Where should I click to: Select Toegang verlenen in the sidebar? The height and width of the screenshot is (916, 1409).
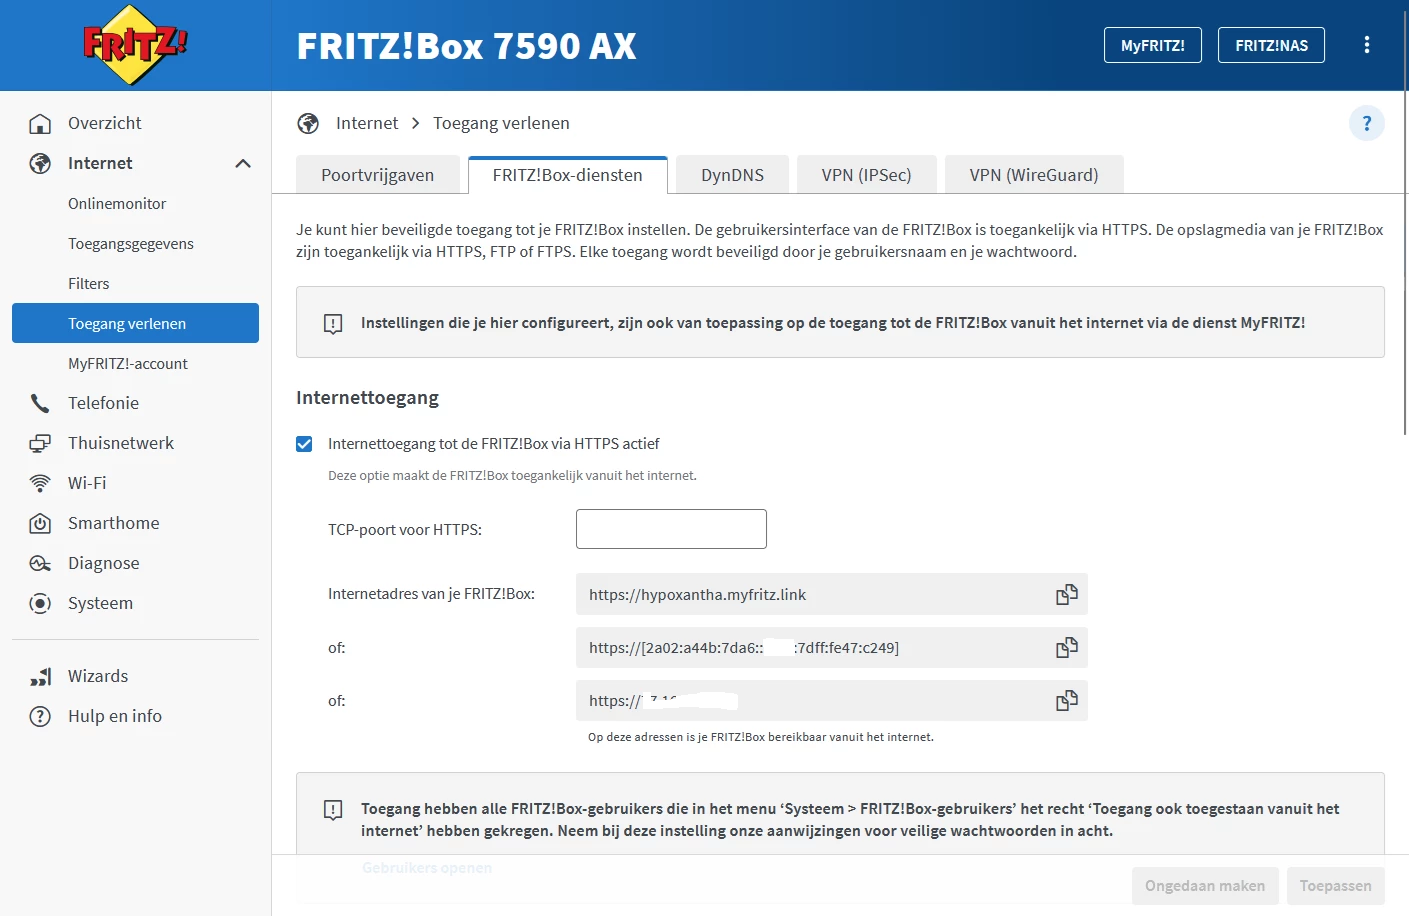point(135,323)
